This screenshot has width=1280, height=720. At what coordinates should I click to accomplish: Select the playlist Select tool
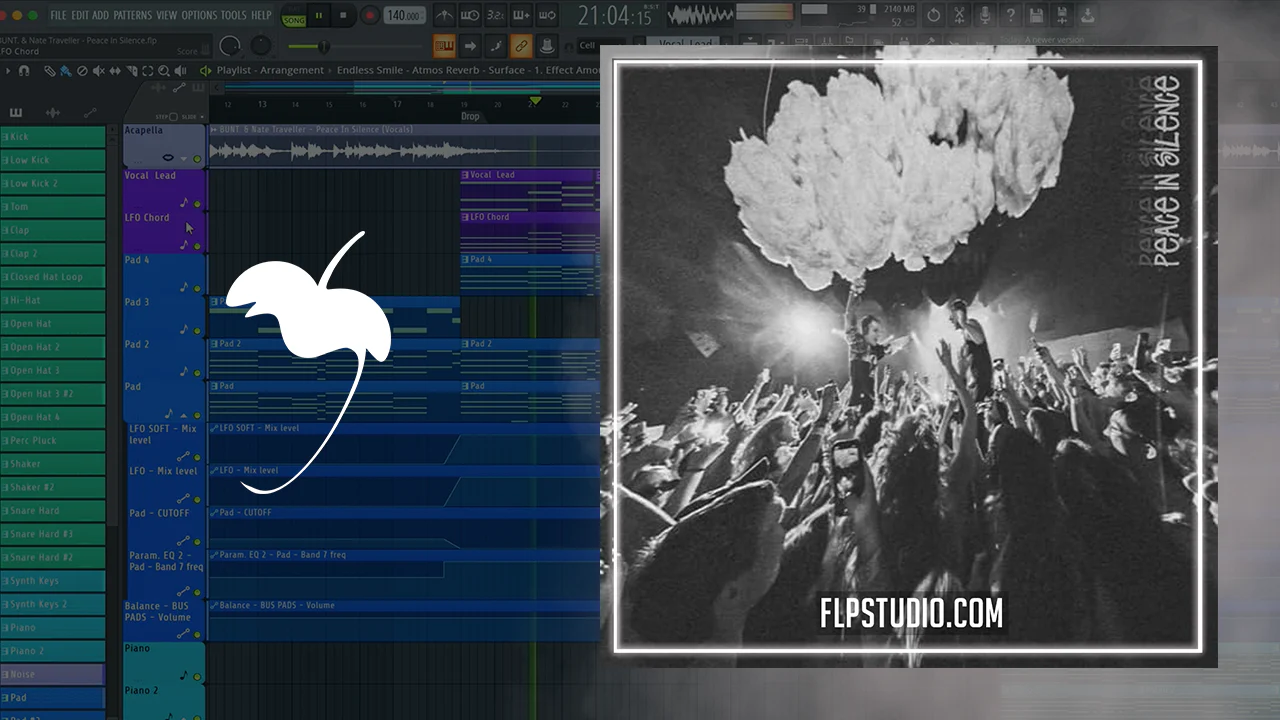point(148,71)
